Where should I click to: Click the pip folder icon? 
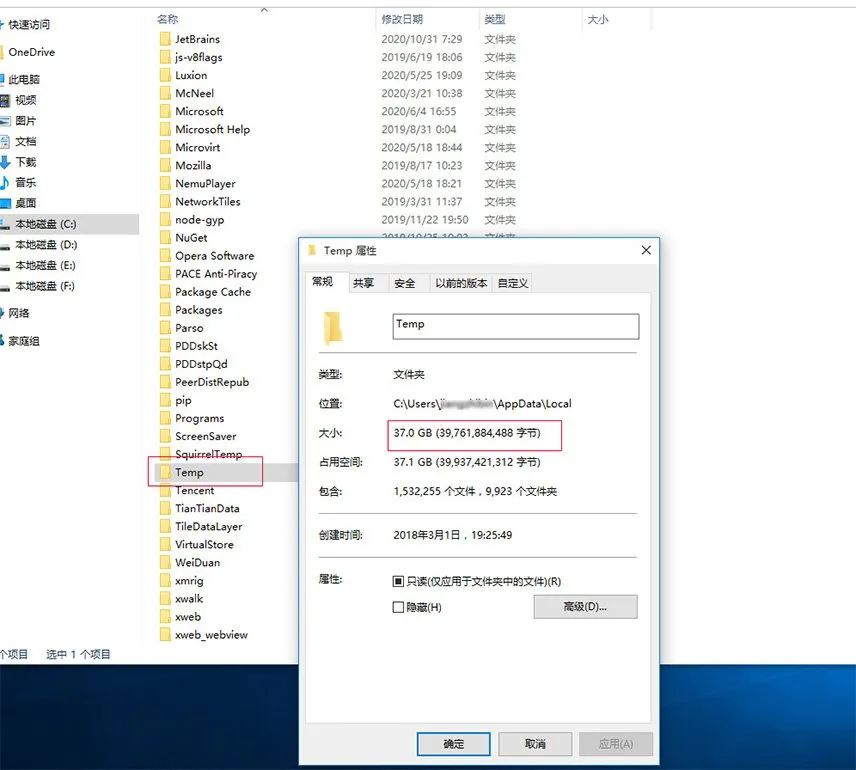point(165,400)
